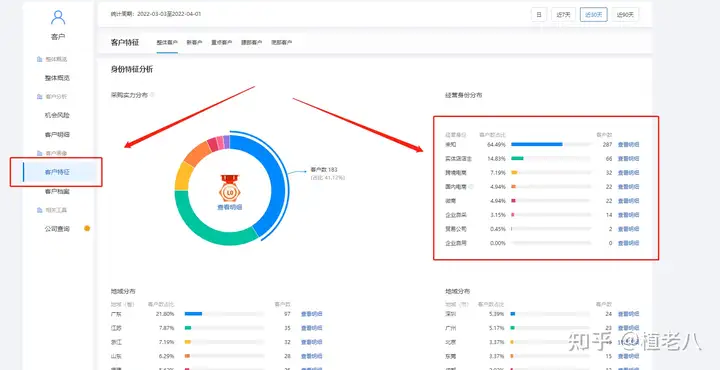Click the info icon beside 国内电商
The height and width of the screenshot is (370, 720).
[x=471, y=187]
